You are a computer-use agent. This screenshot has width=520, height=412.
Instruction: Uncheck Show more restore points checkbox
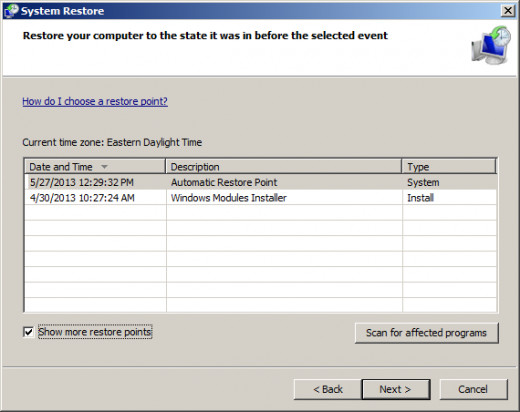tap(29, 332)
